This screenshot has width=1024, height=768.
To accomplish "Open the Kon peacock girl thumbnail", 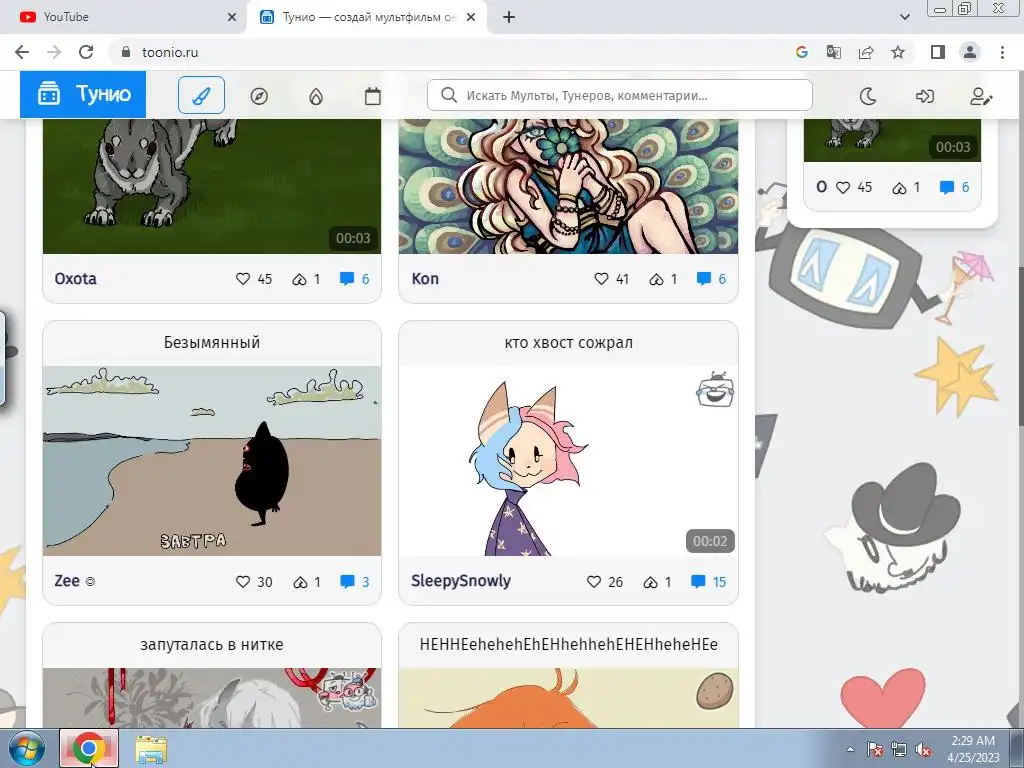I will click(568, 186).
